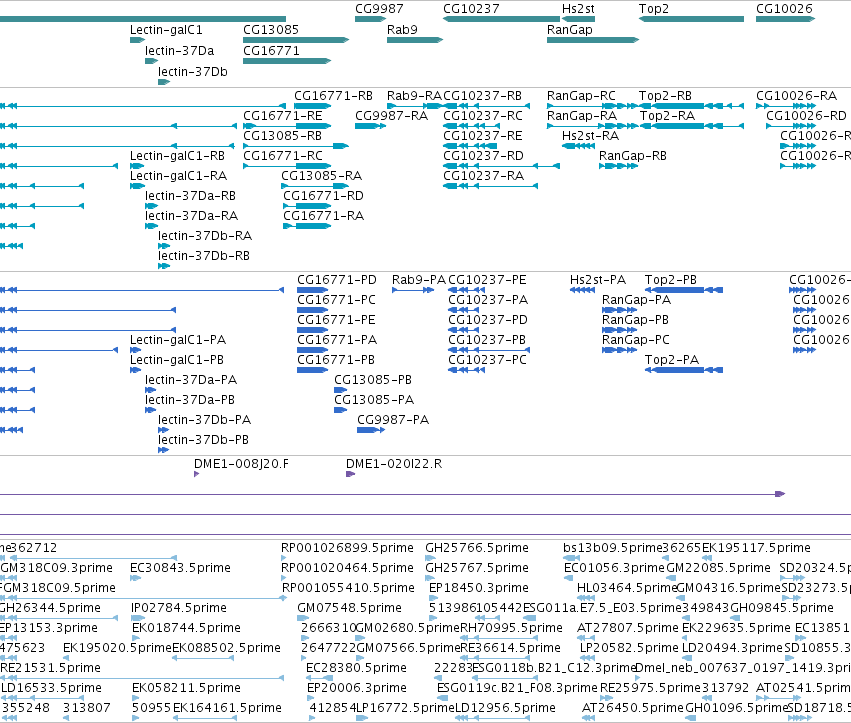Click EST GM22085.5prime label
Image resolution: width=851 pixels, height=723 pixels.
[x=718, y=568]
